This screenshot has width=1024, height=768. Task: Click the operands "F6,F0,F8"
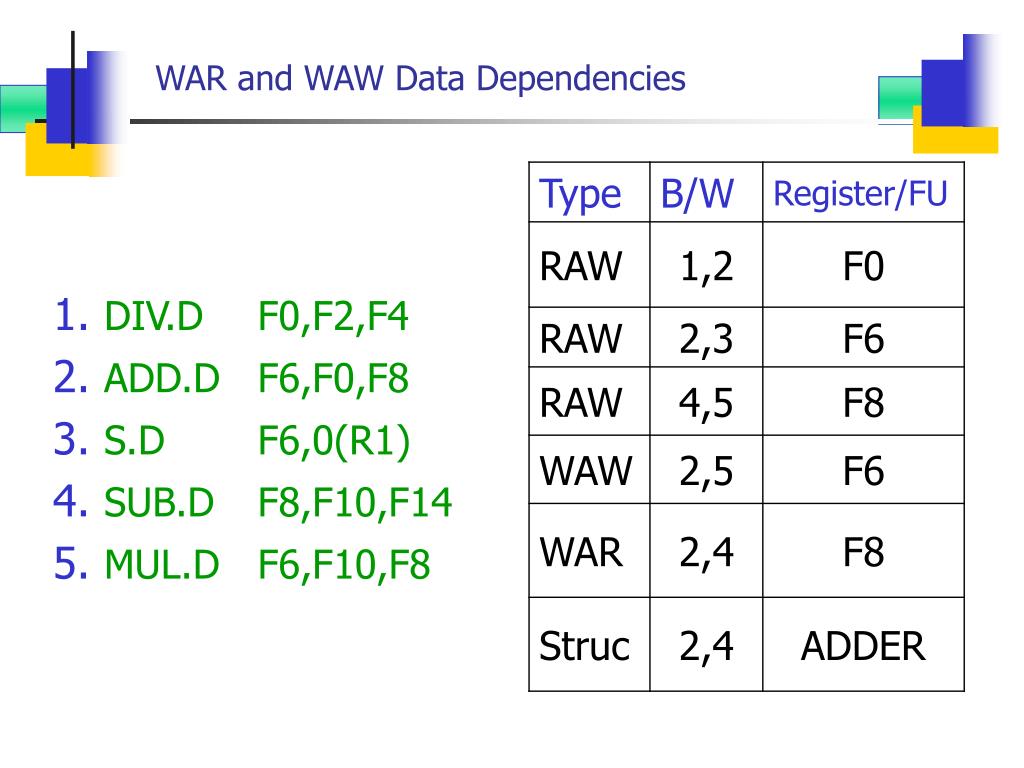click(333, 379)
